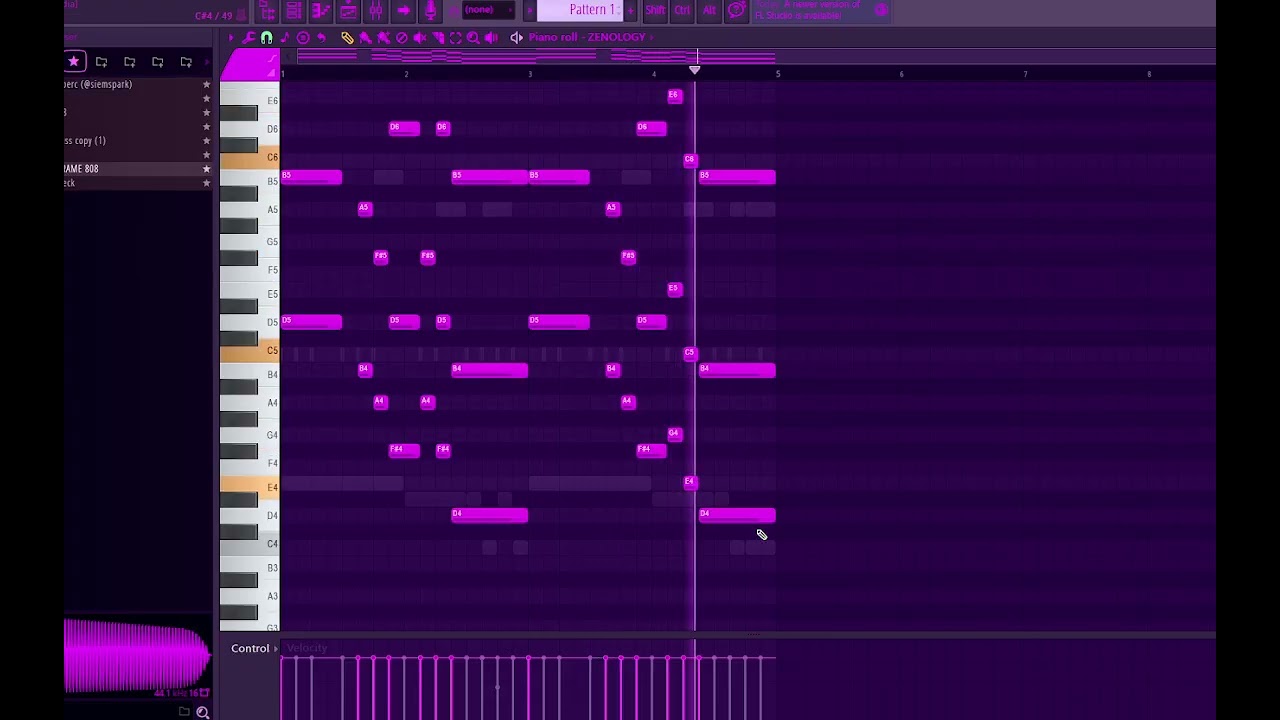Select the Mute tool speaker icon

(x=419, y=37)
